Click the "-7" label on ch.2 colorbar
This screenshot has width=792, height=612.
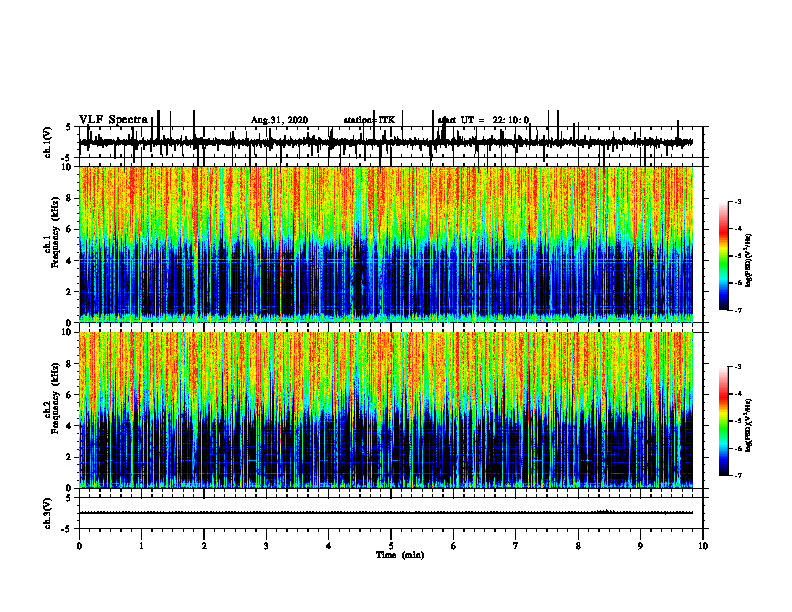tap(737, 476)
